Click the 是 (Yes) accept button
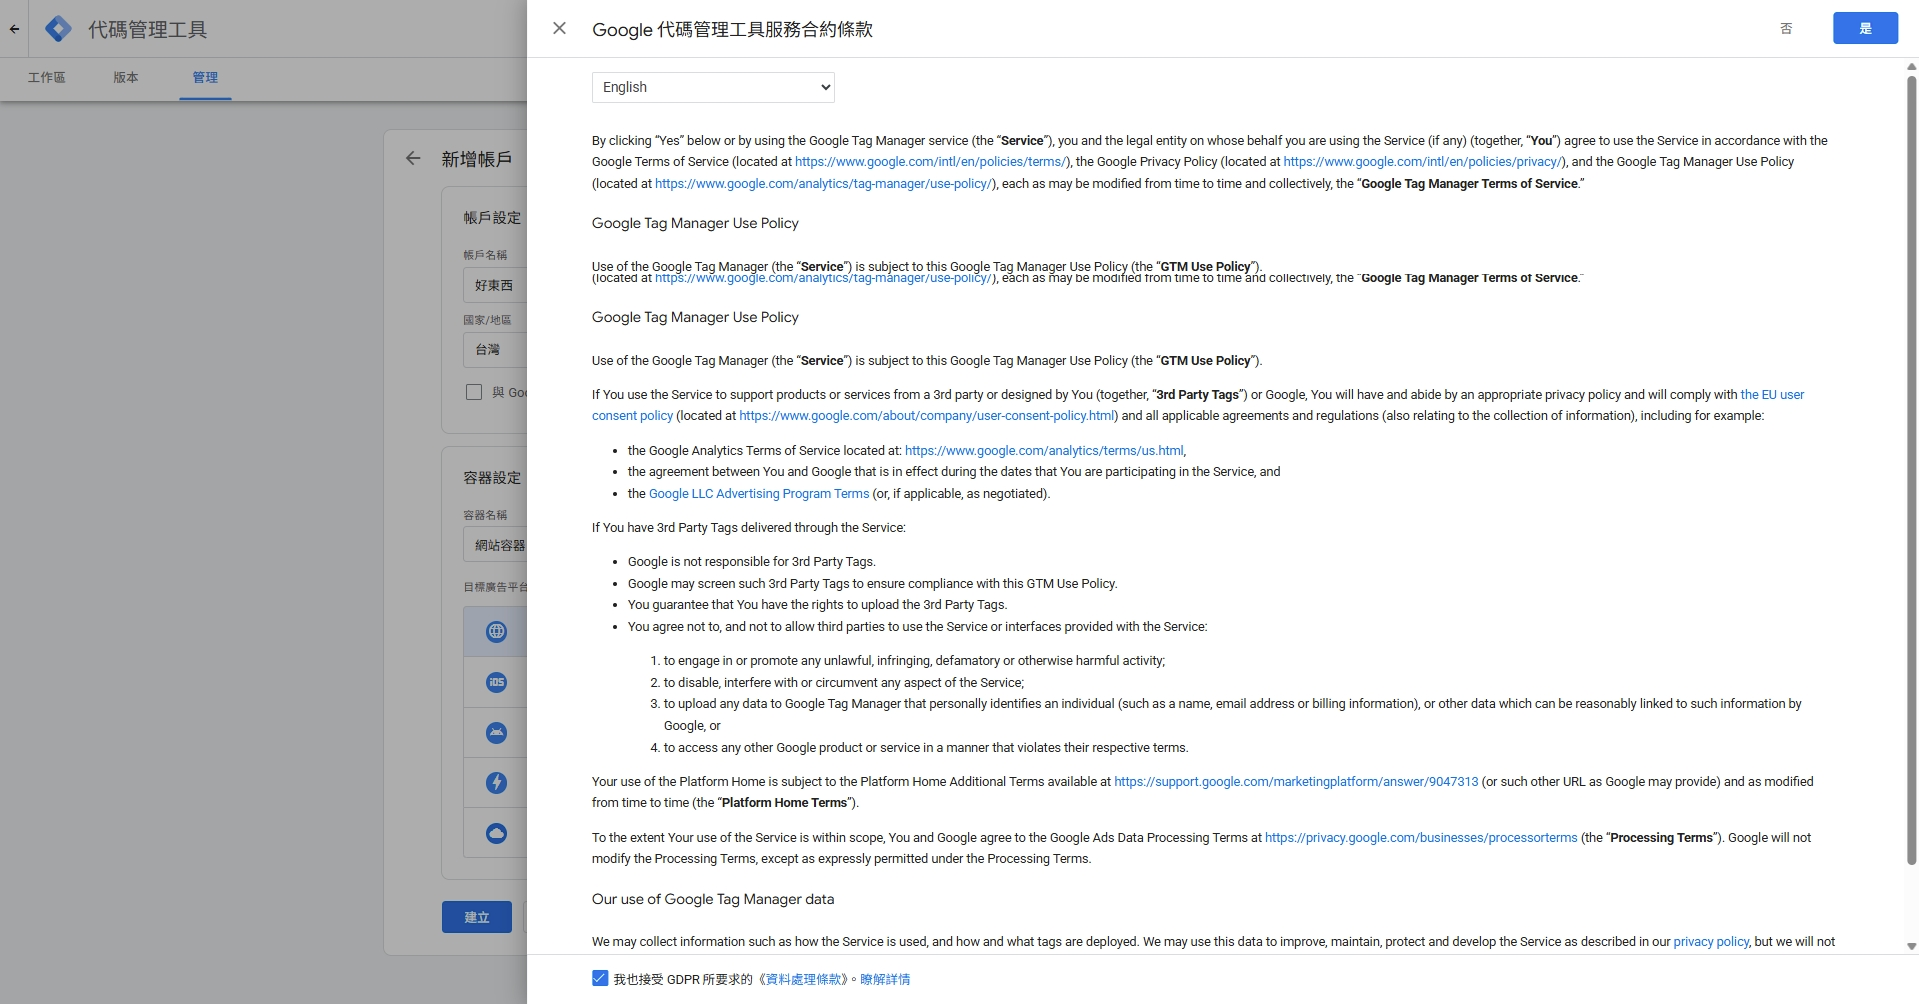This screenshot has width=1919, height=1004. click(1865, 28)
